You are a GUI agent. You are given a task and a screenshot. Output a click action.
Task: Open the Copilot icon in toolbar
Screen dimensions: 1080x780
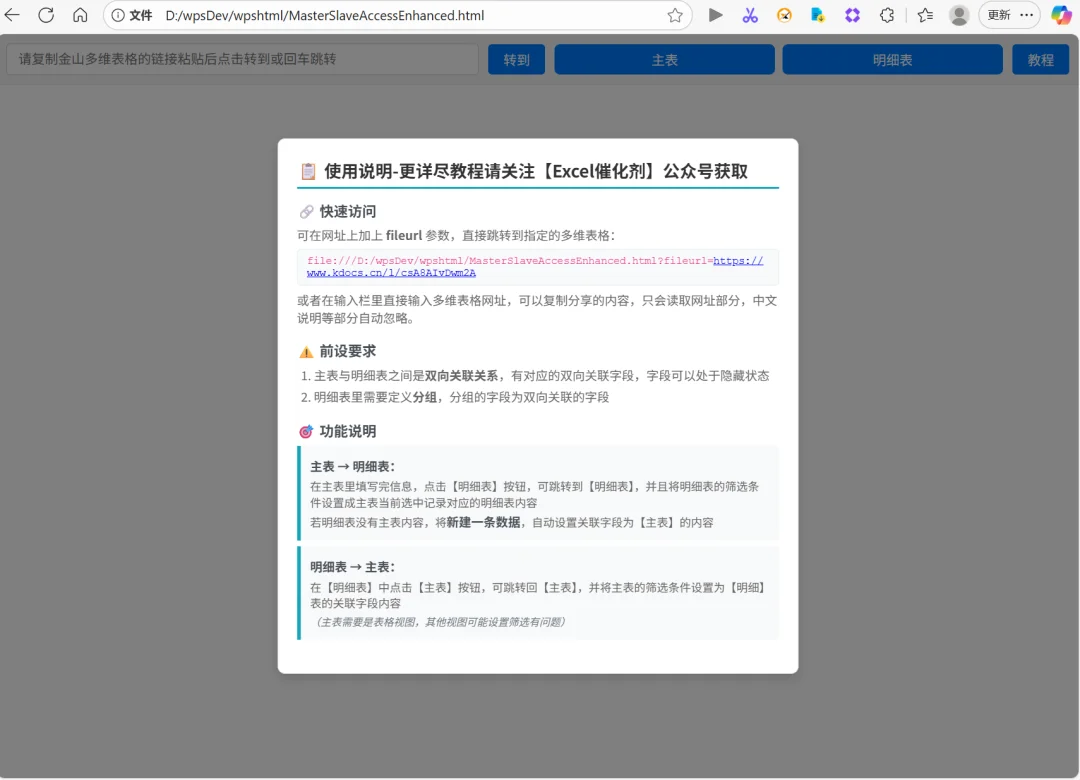[x=1061, y=15]
